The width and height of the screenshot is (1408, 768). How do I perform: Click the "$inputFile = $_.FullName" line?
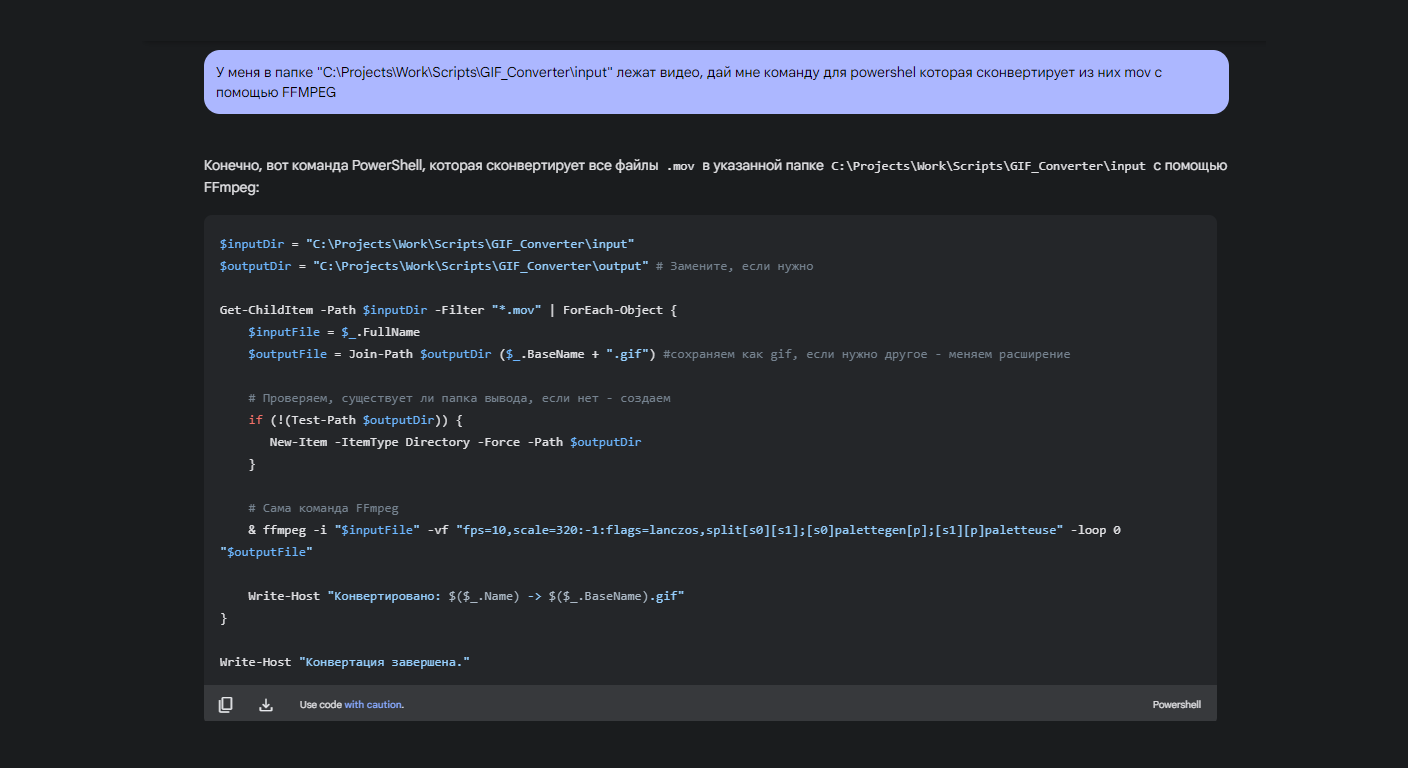[x=334, y=332]
